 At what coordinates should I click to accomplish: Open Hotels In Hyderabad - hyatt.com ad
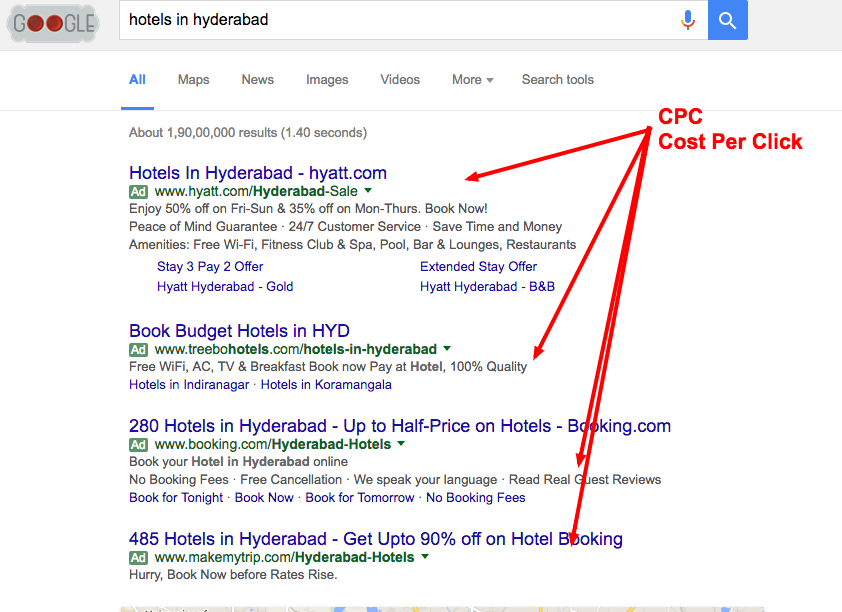pos(258,173)
